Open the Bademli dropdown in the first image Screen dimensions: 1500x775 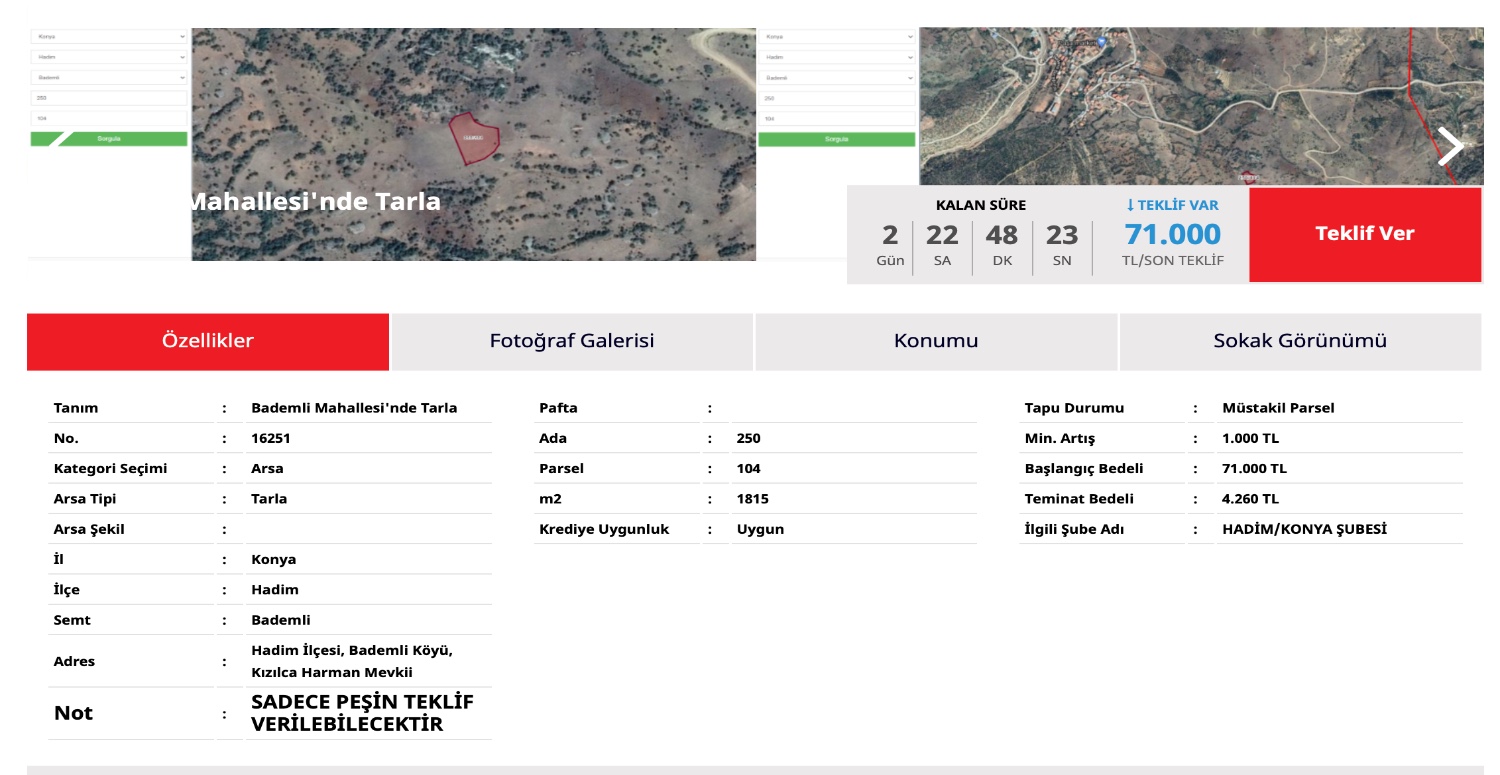pyautogui.click(x=109, y=77)
